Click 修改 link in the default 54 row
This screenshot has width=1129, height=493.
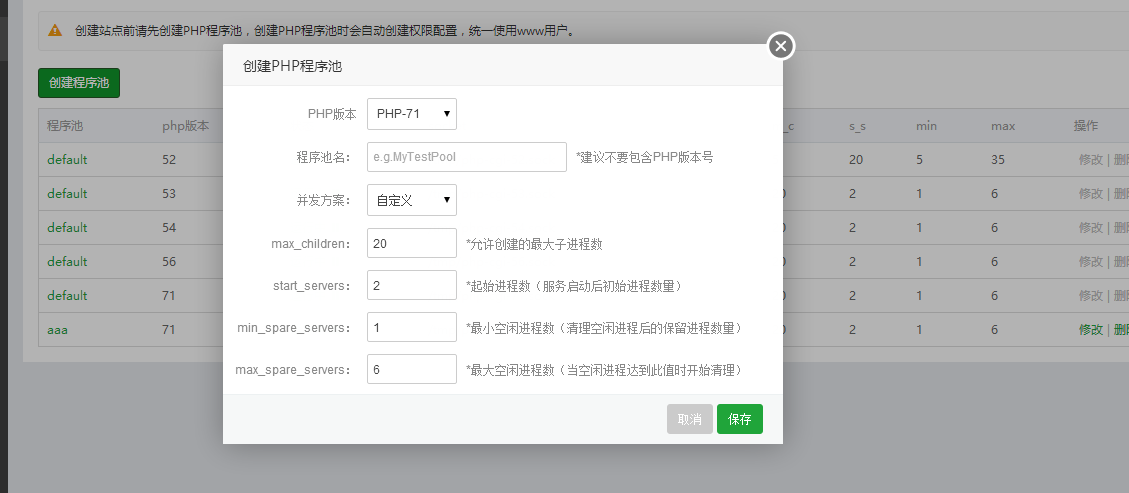pyautogui.click(x=1090, y=227)
